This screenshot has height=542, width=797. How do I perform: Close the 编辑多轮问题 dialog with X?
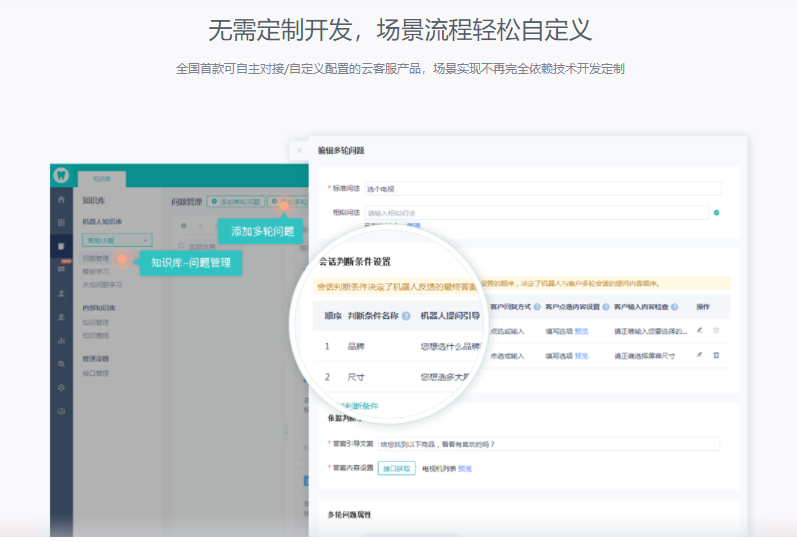tap(298, 150)
